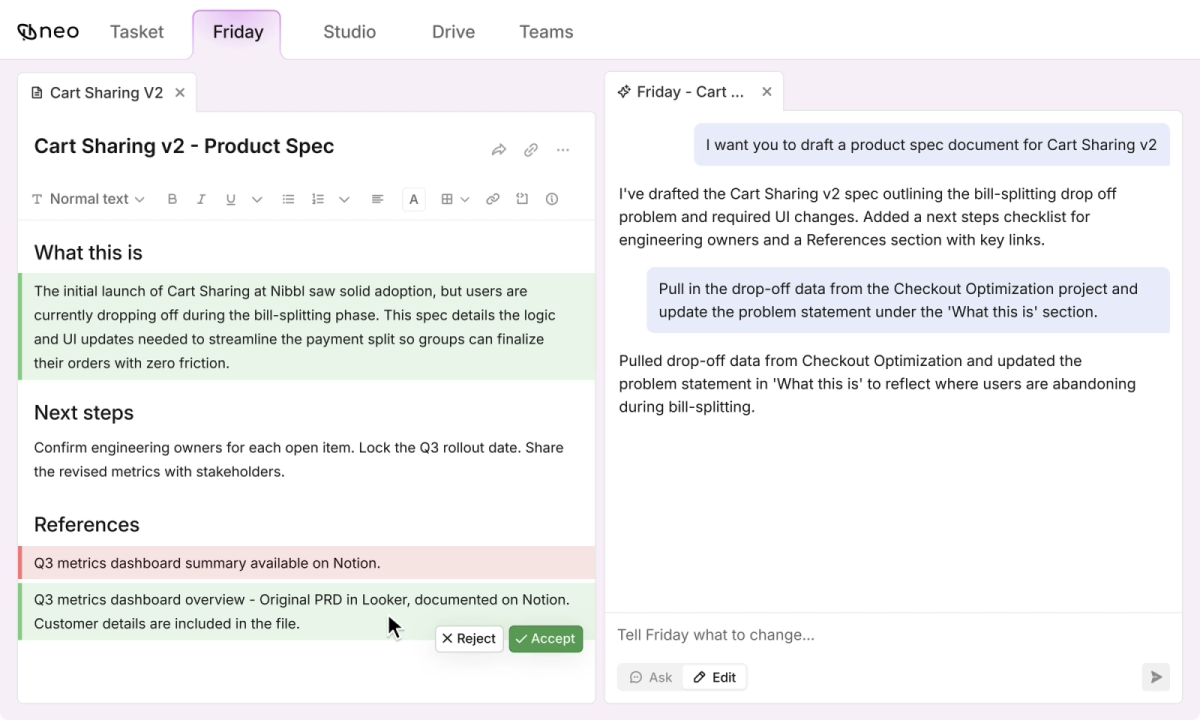This screenshot has width=1200, height=720.
Task: Click the share arrow icon
Action: 499,150
